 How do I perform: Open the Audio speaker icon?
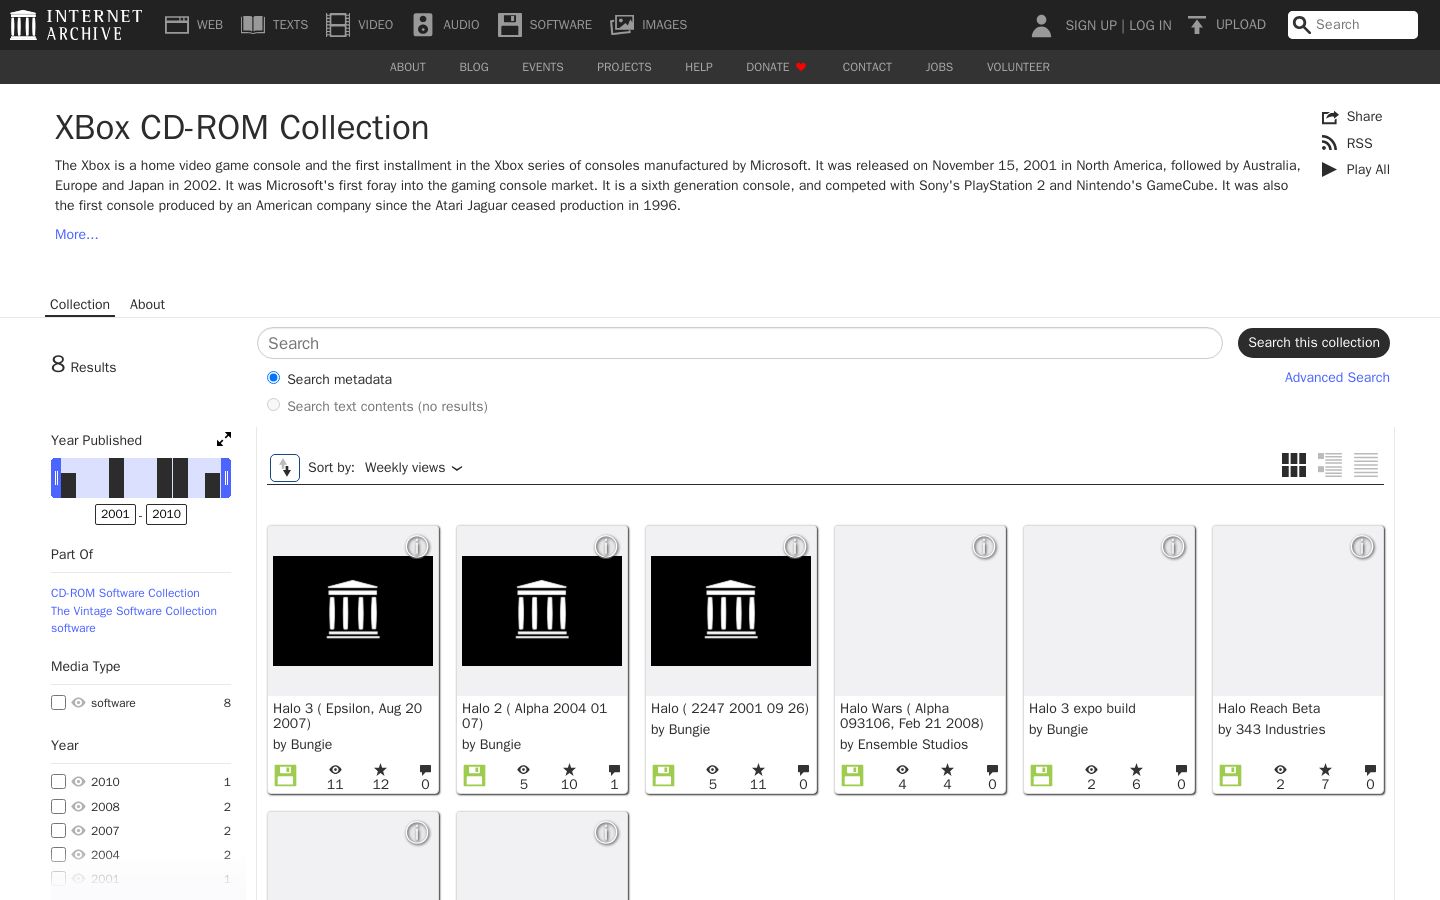tap(423, 25)
